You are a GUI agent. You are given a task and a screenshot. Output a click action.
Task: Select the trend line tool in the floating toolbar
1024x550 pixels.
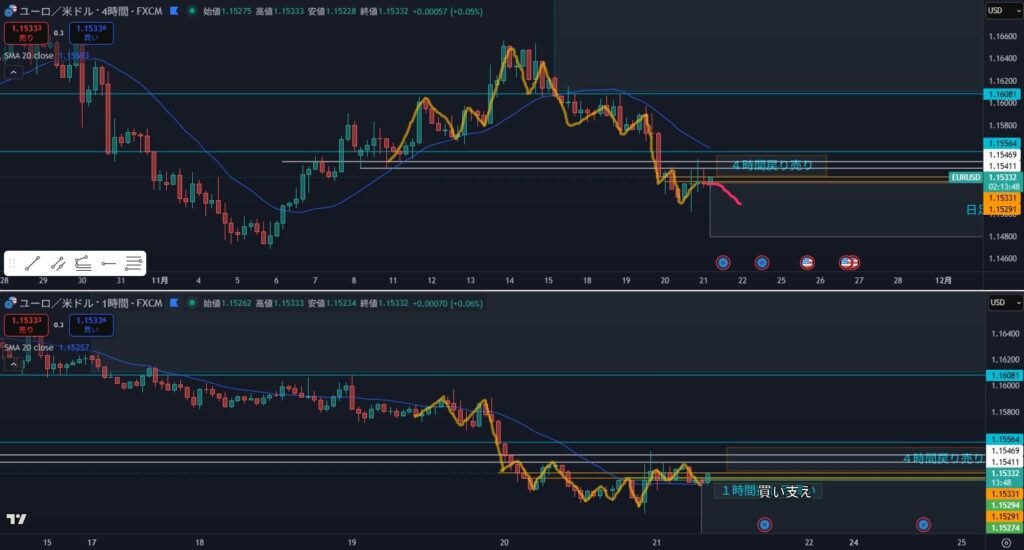click(33, 263)
